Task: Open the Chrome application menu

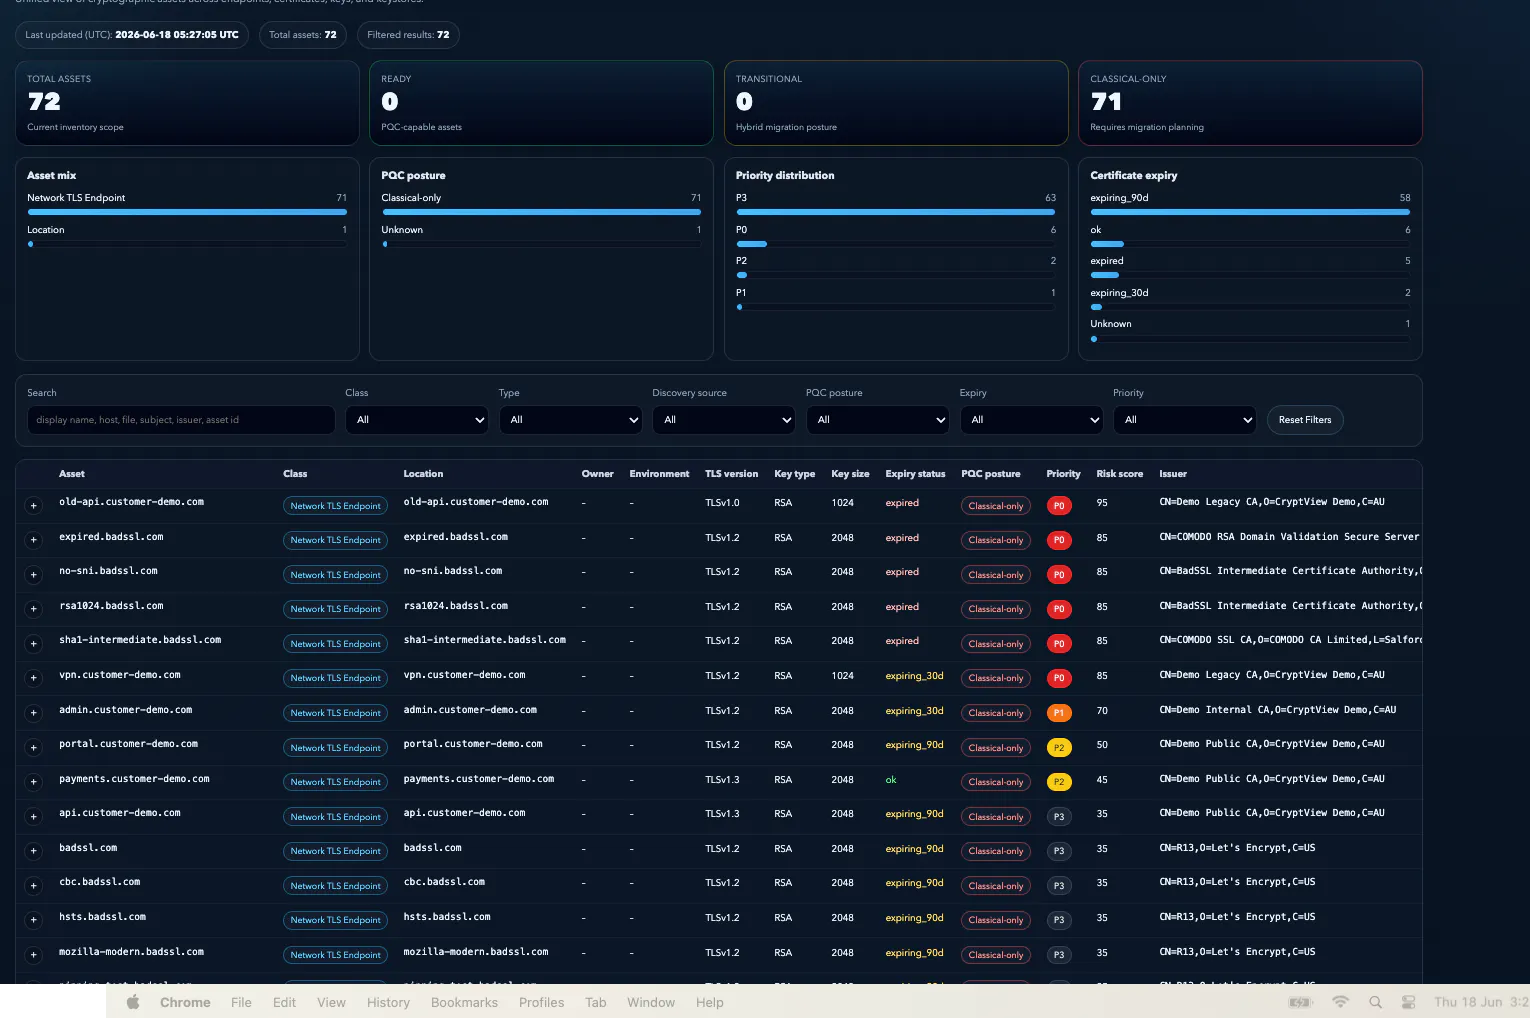Action: tap(185, 1002)
